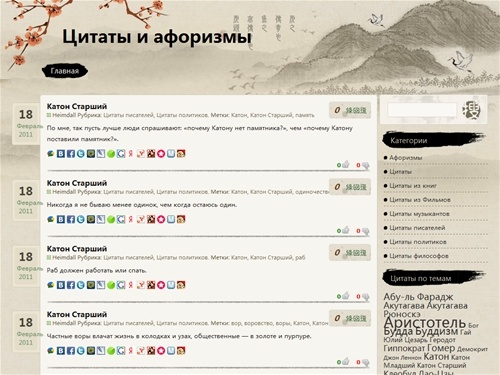Open the Цитаты из Фильмов category
This screenshot has width=500, height=375.
tap(420, 200)
